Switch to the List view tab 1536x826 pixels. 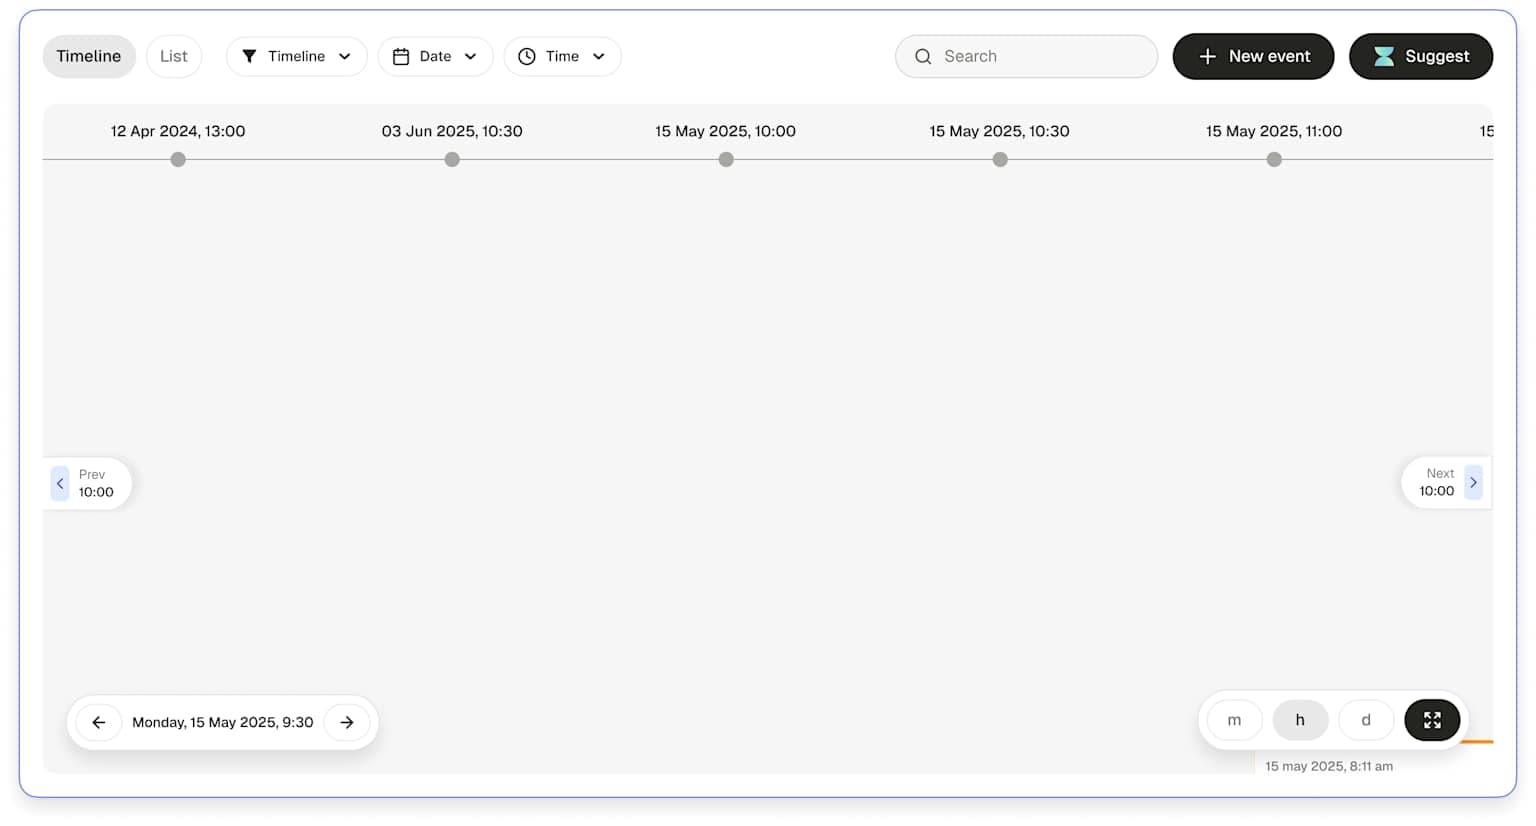tap(173, 56)
